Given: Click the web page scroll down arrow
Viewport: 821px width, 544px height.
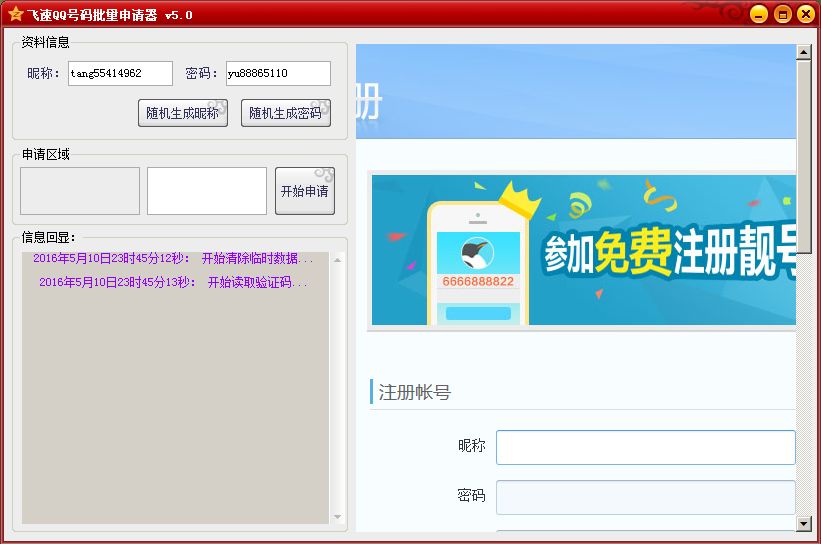Looking at the screenshot, I should [x=804, y=524].
